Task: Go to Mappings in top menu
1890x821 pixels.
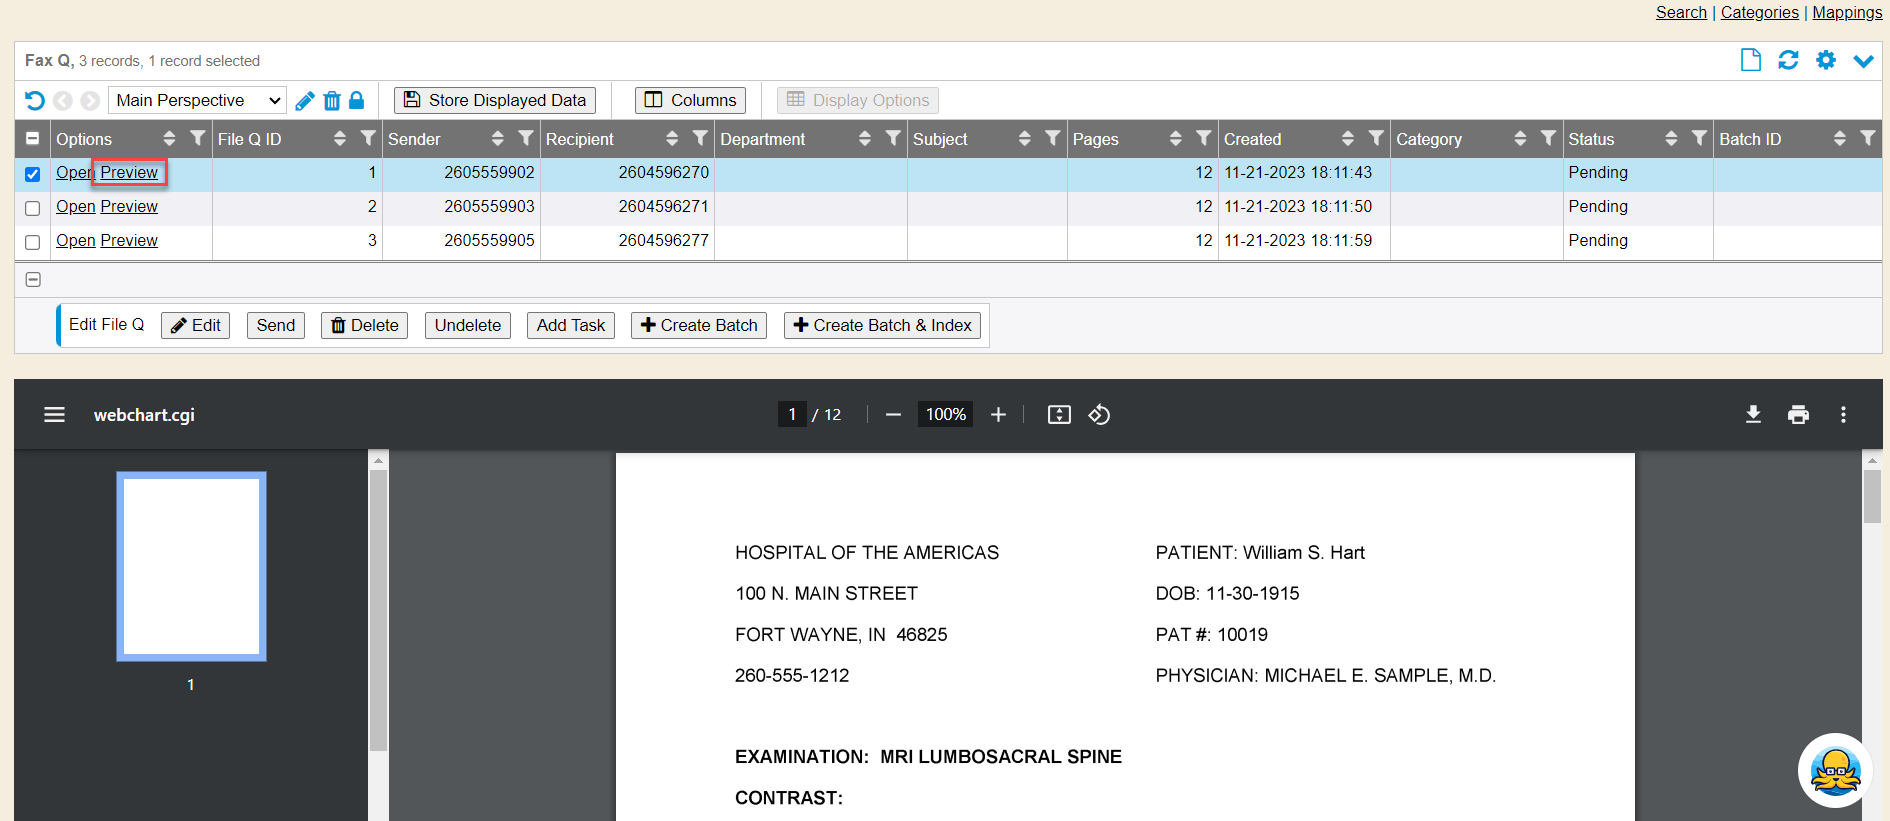Action: [1847, 12]
